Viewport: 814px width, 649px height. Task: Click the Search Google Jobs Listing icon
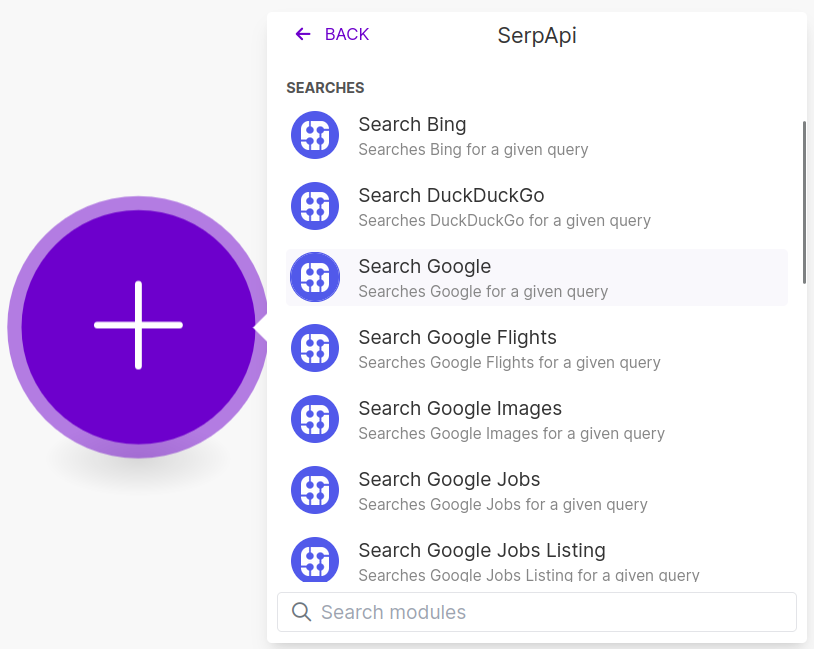[315, 560]
